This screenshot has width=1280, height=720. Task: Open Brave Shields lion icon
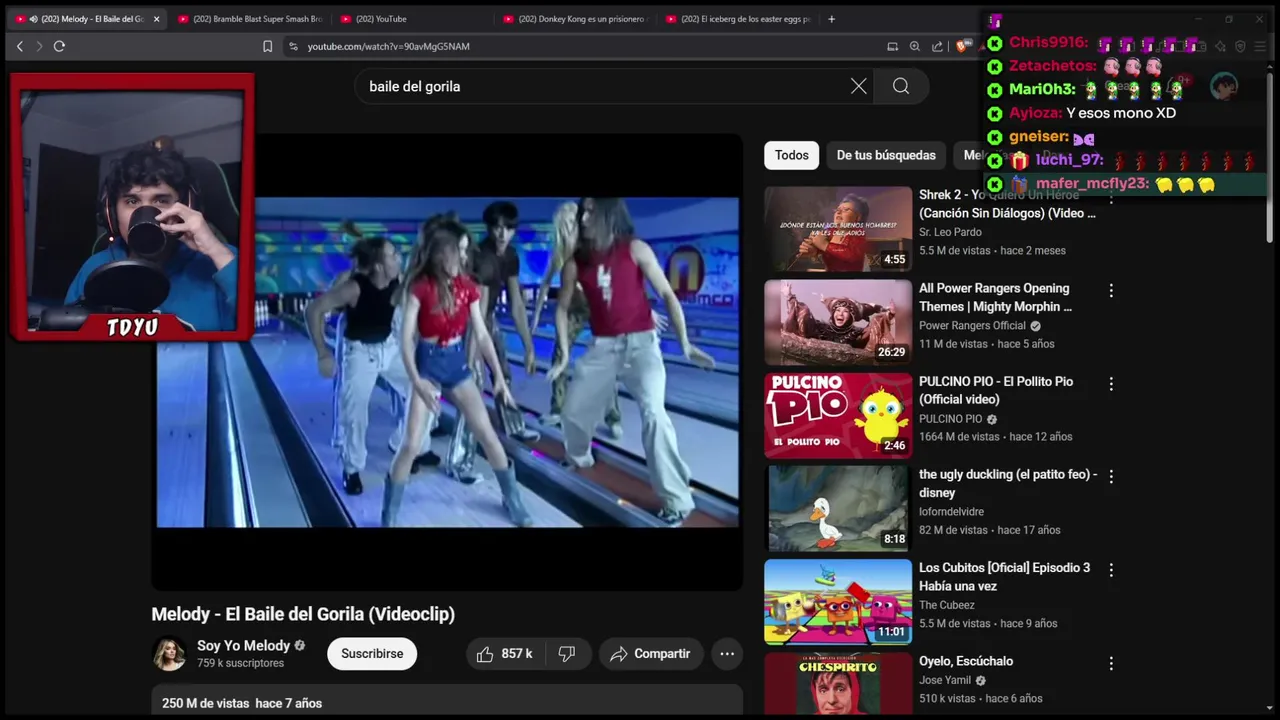[x=961, y=46]
